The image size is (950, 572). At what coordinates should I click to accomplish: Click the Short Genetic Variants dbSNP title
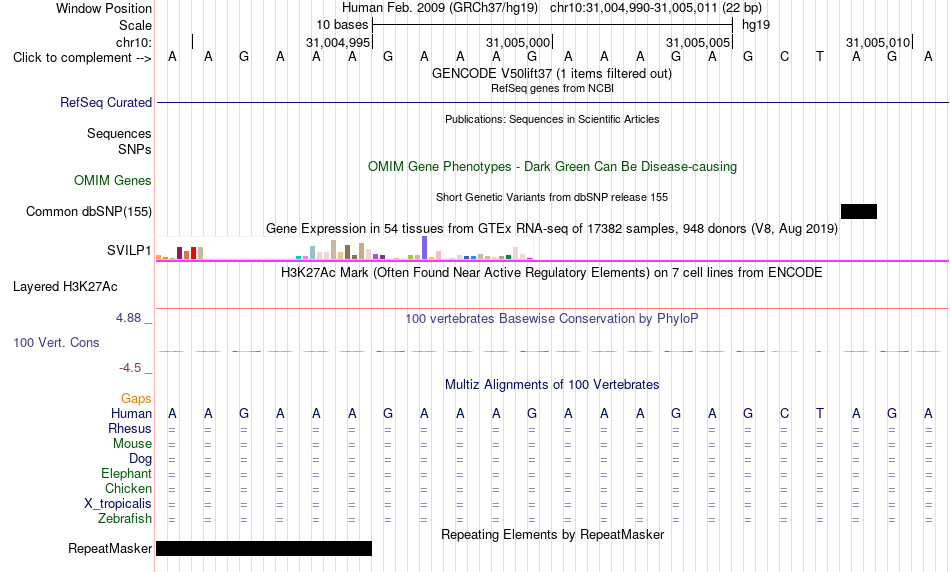click(552, 197)
